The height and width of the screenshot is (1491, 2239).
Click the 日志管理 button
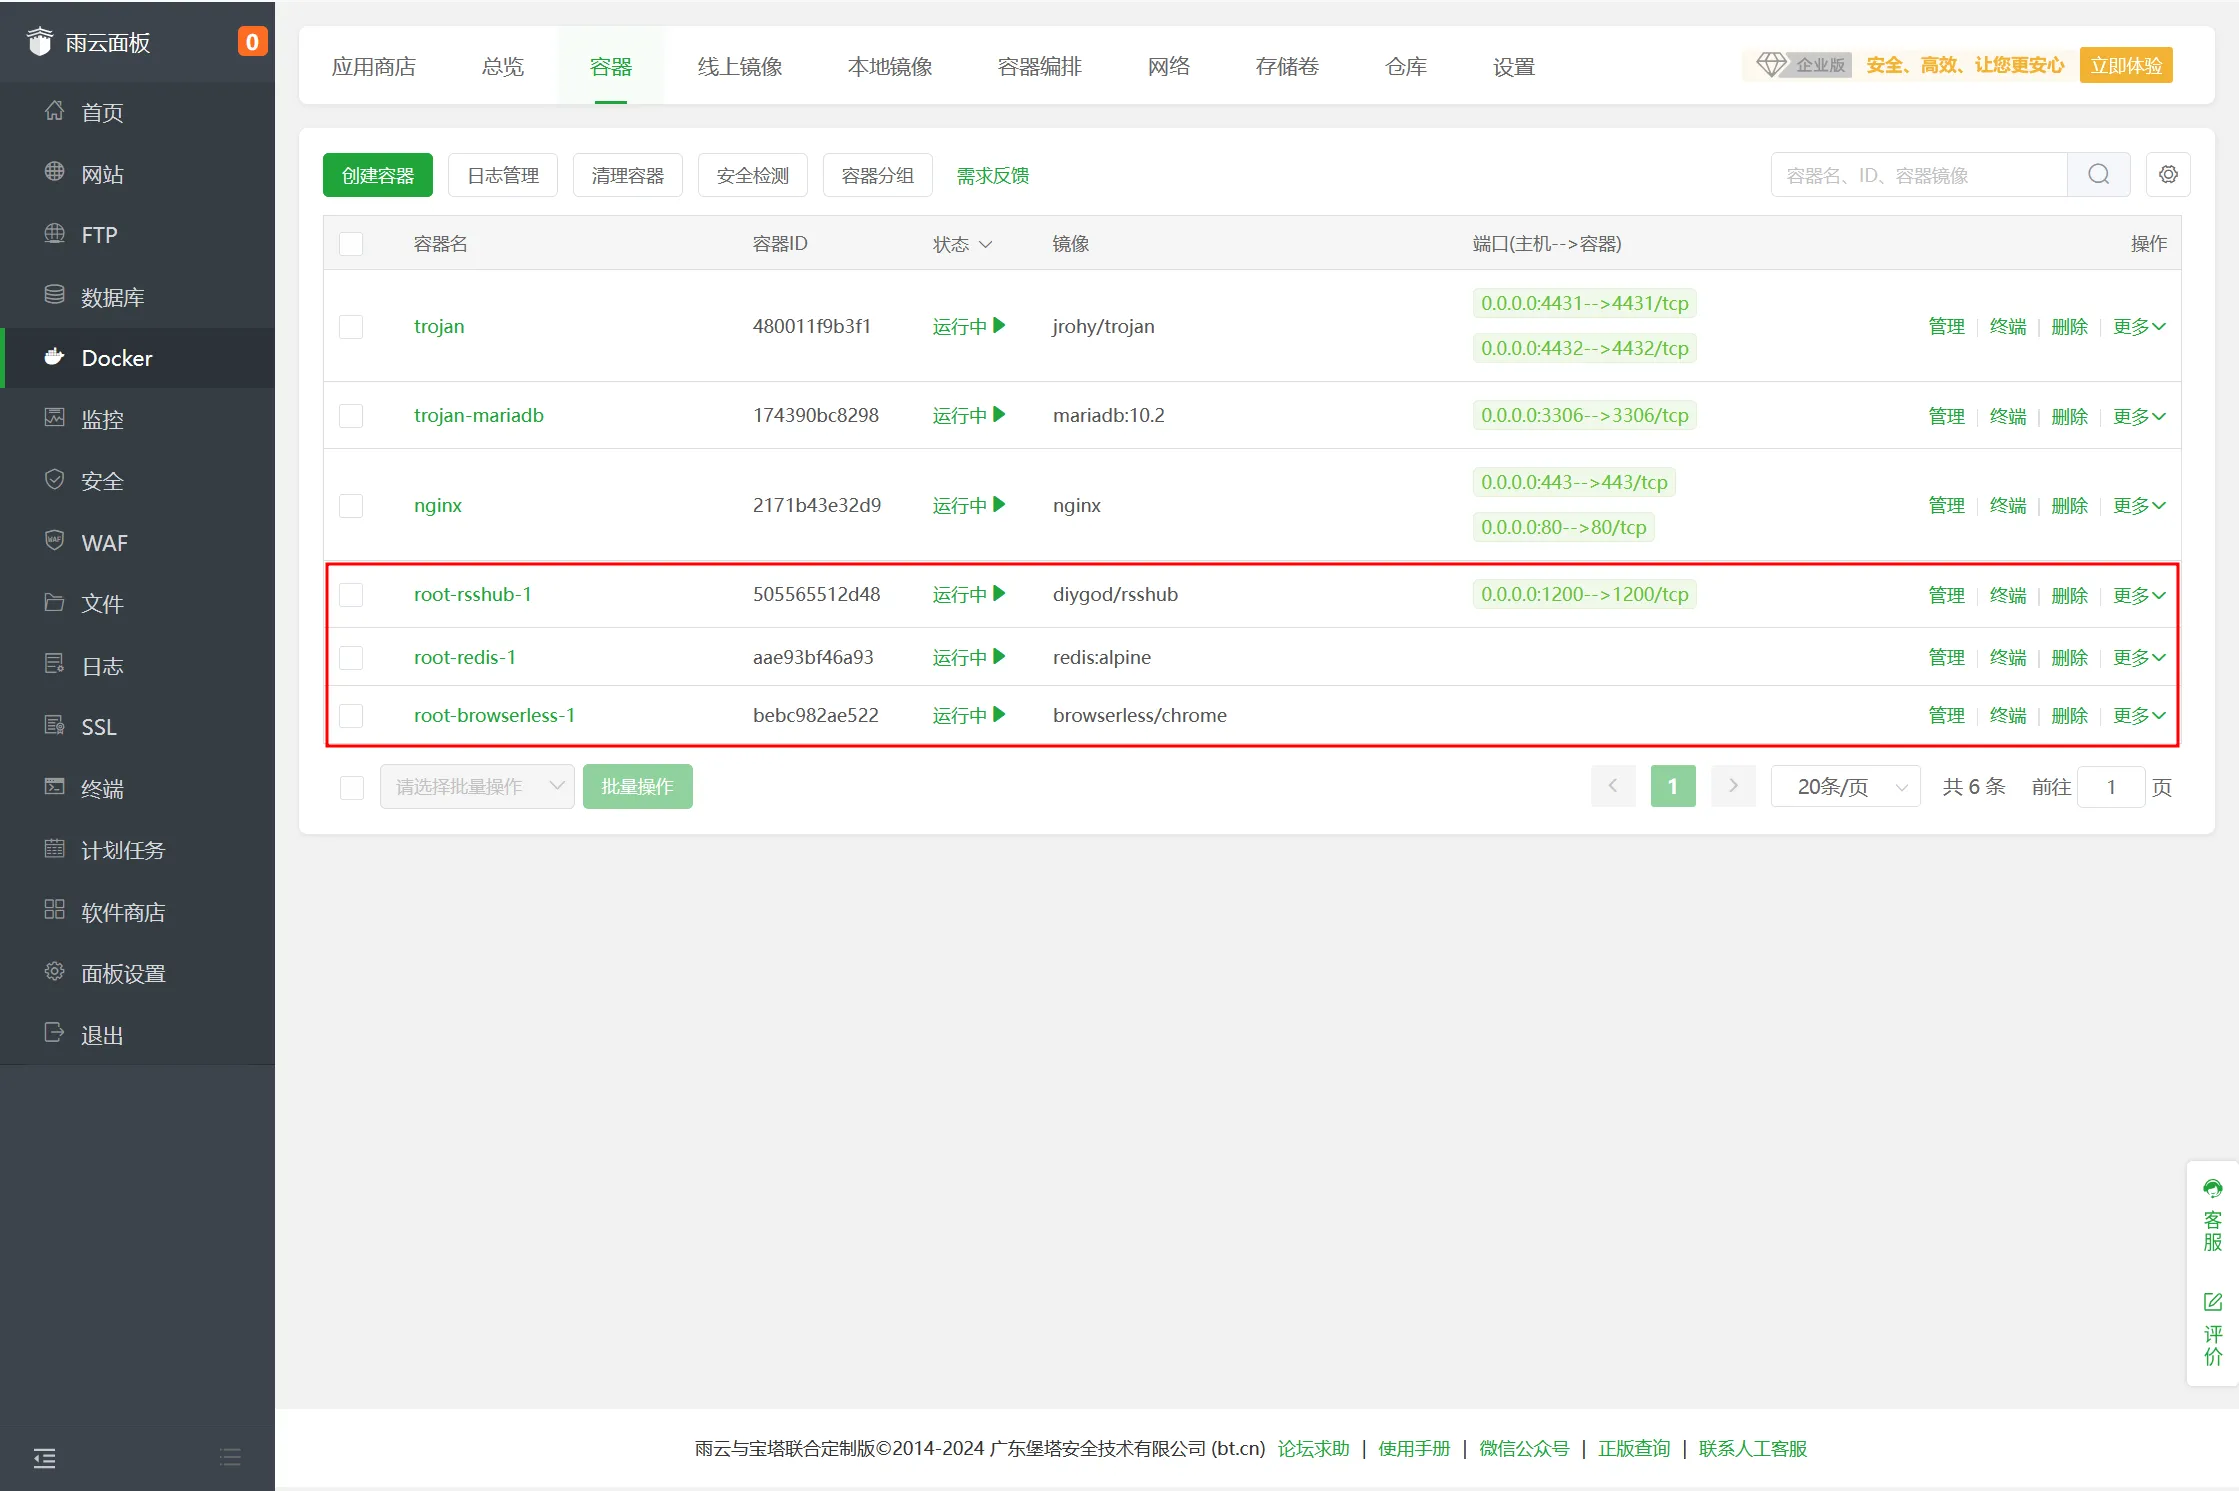pos(503,175)
